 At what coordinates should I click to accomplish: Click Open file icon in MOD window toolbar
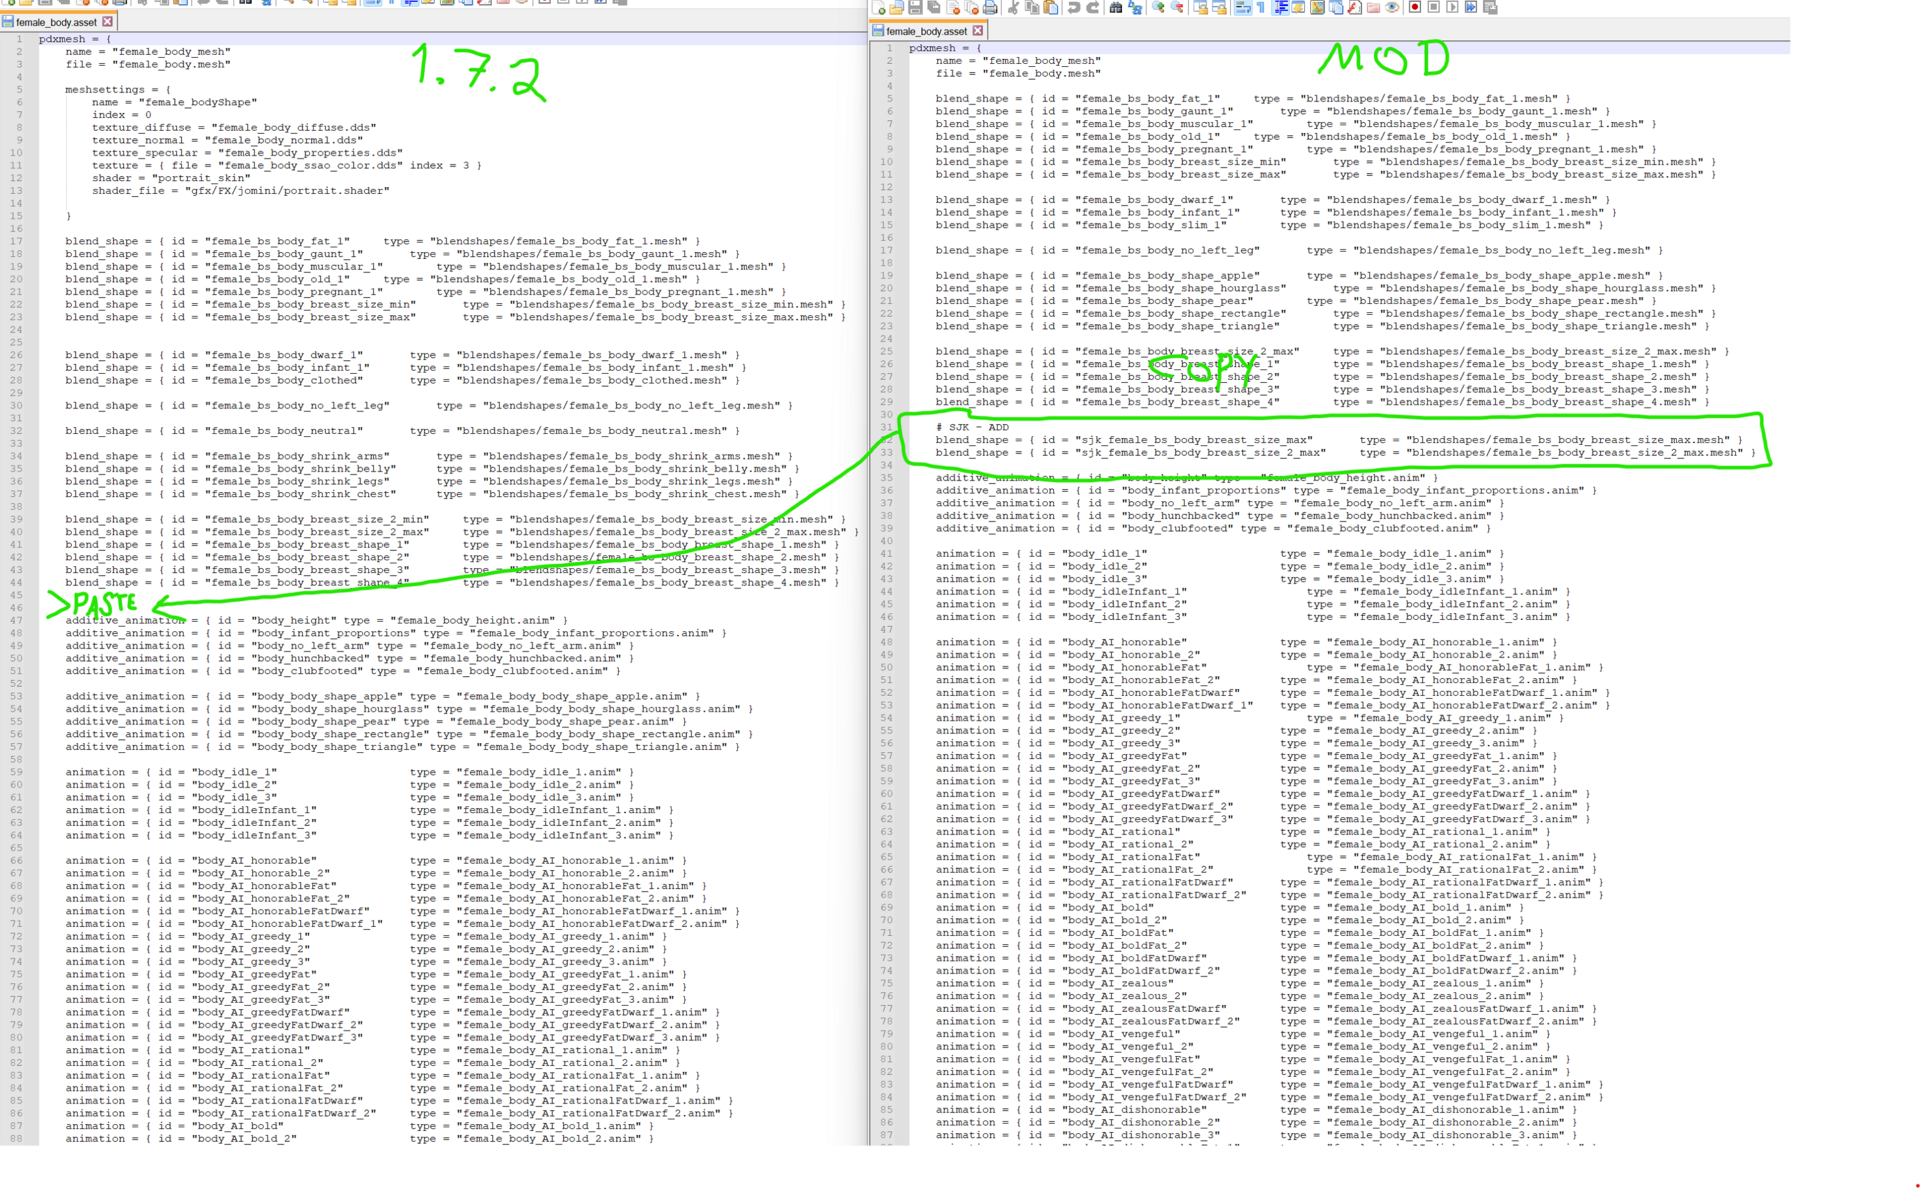[x=896, y=7]
